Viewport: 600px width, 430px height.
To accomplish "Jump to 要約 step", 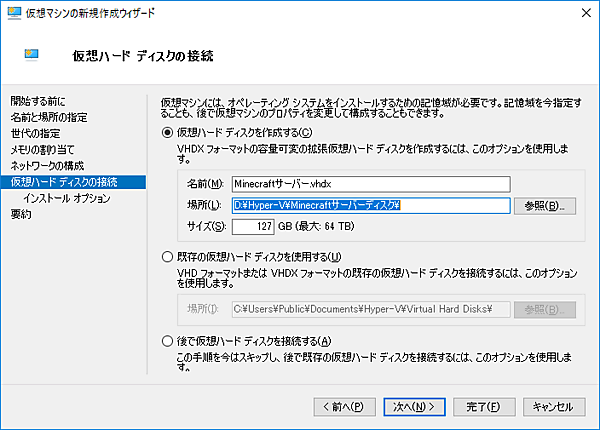I will 21,214.
